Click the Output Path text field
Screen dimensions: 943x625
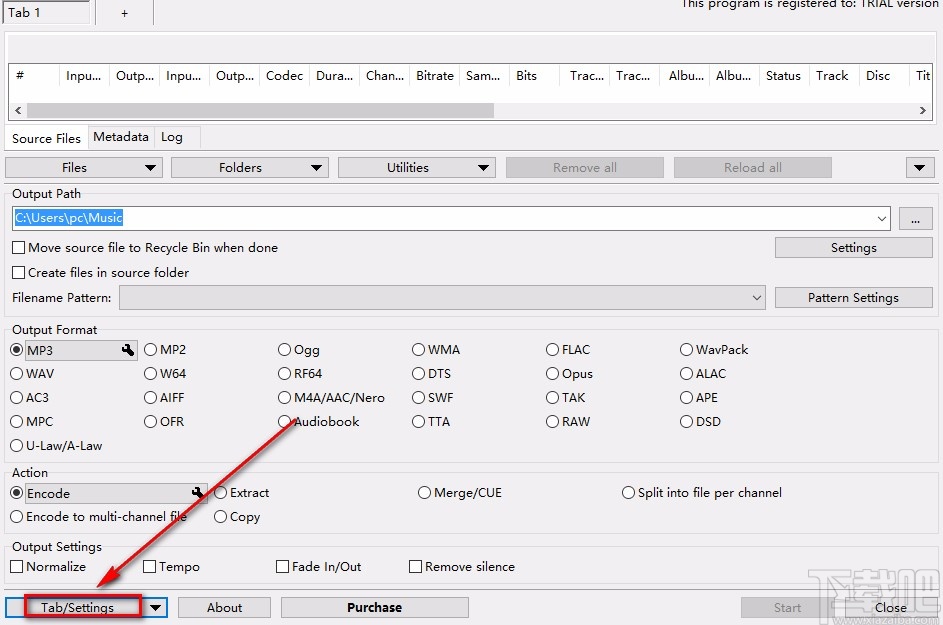444,218
